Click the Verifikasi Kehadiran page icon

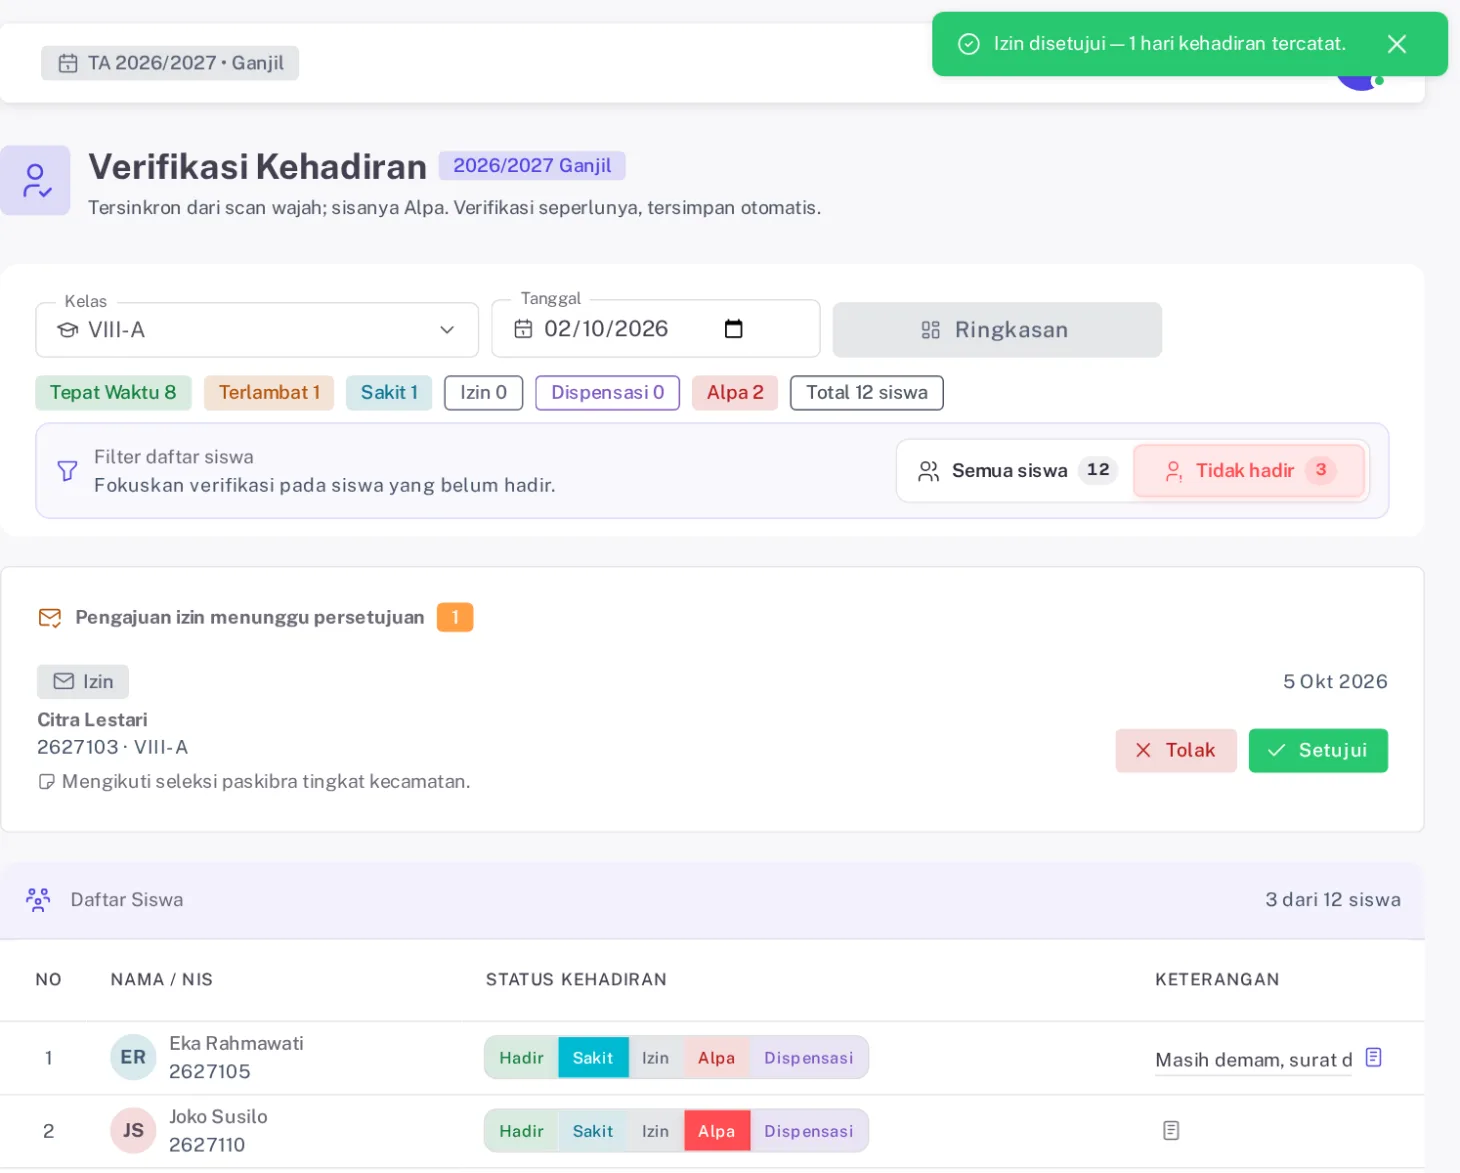tap(35, 180)
